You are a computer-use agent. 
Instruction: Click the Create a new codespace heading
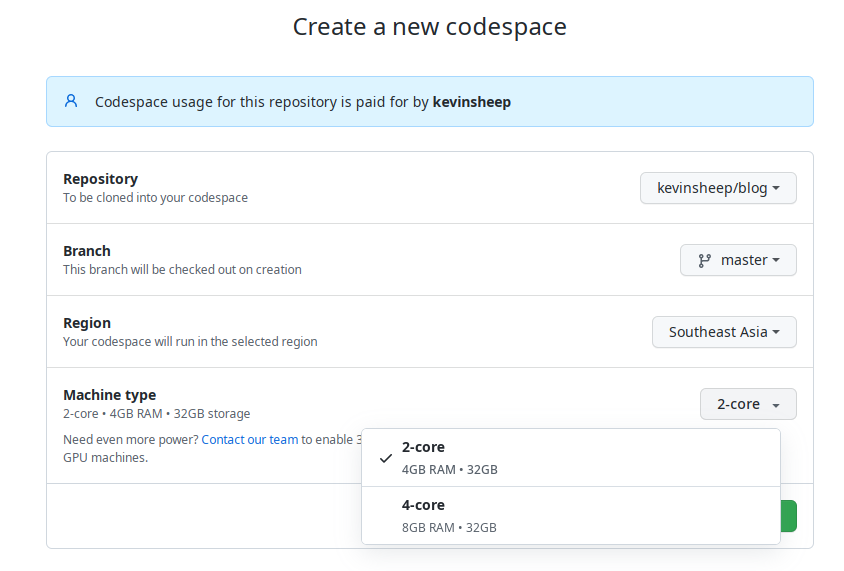(x=430, y=27)
